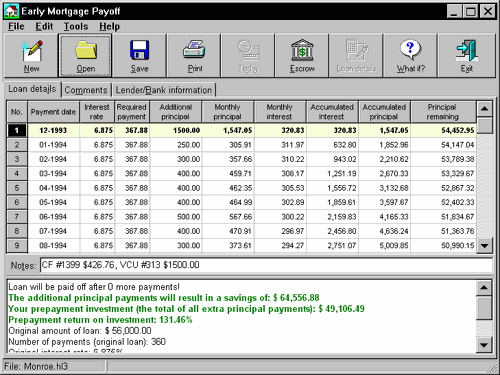Open the Tools menu
Viewport: 500px width, 375px height.
coord(76,26)
